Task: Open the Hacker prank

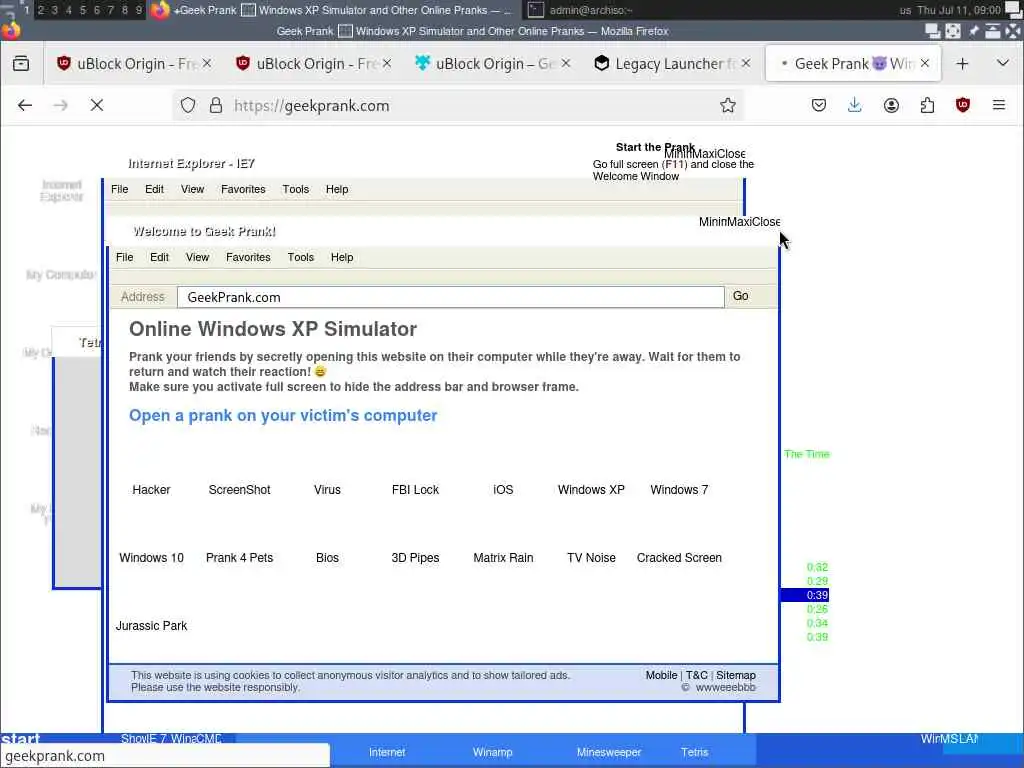Action: 151,490
